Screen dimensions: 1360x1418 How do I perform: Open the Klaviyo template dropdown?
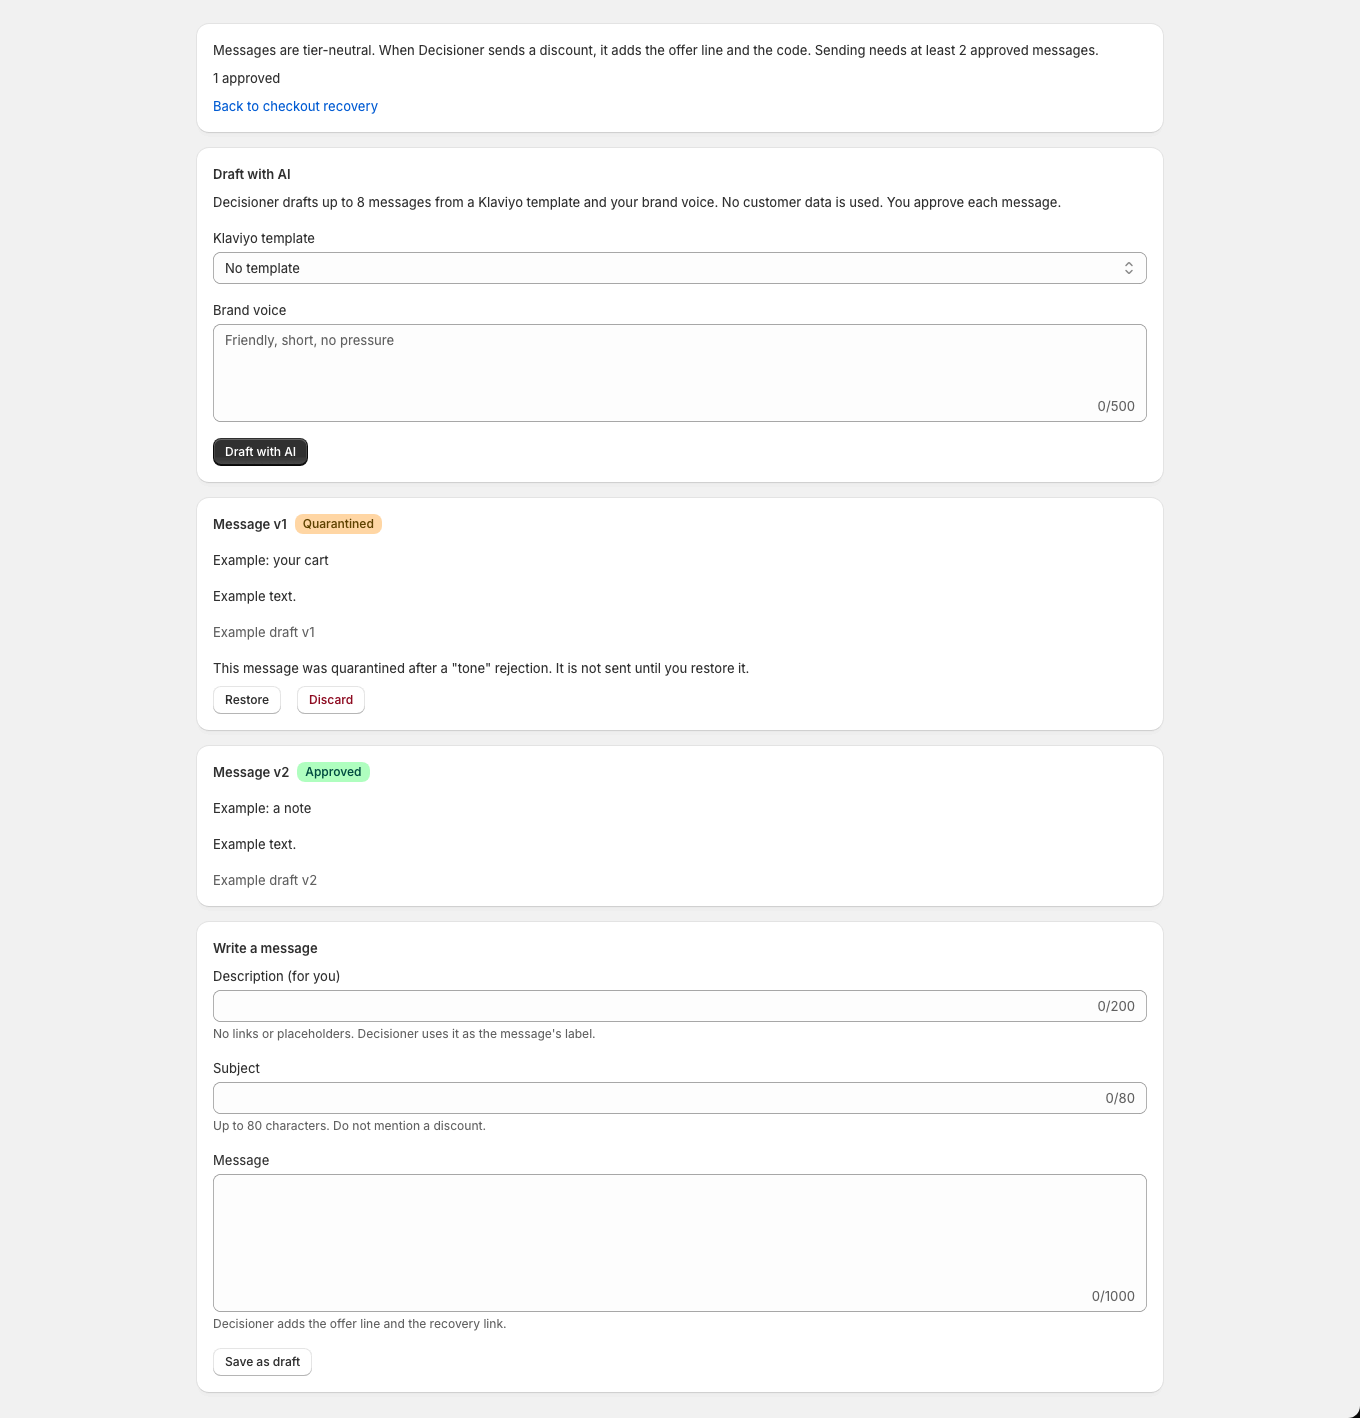tap(679, 268)
